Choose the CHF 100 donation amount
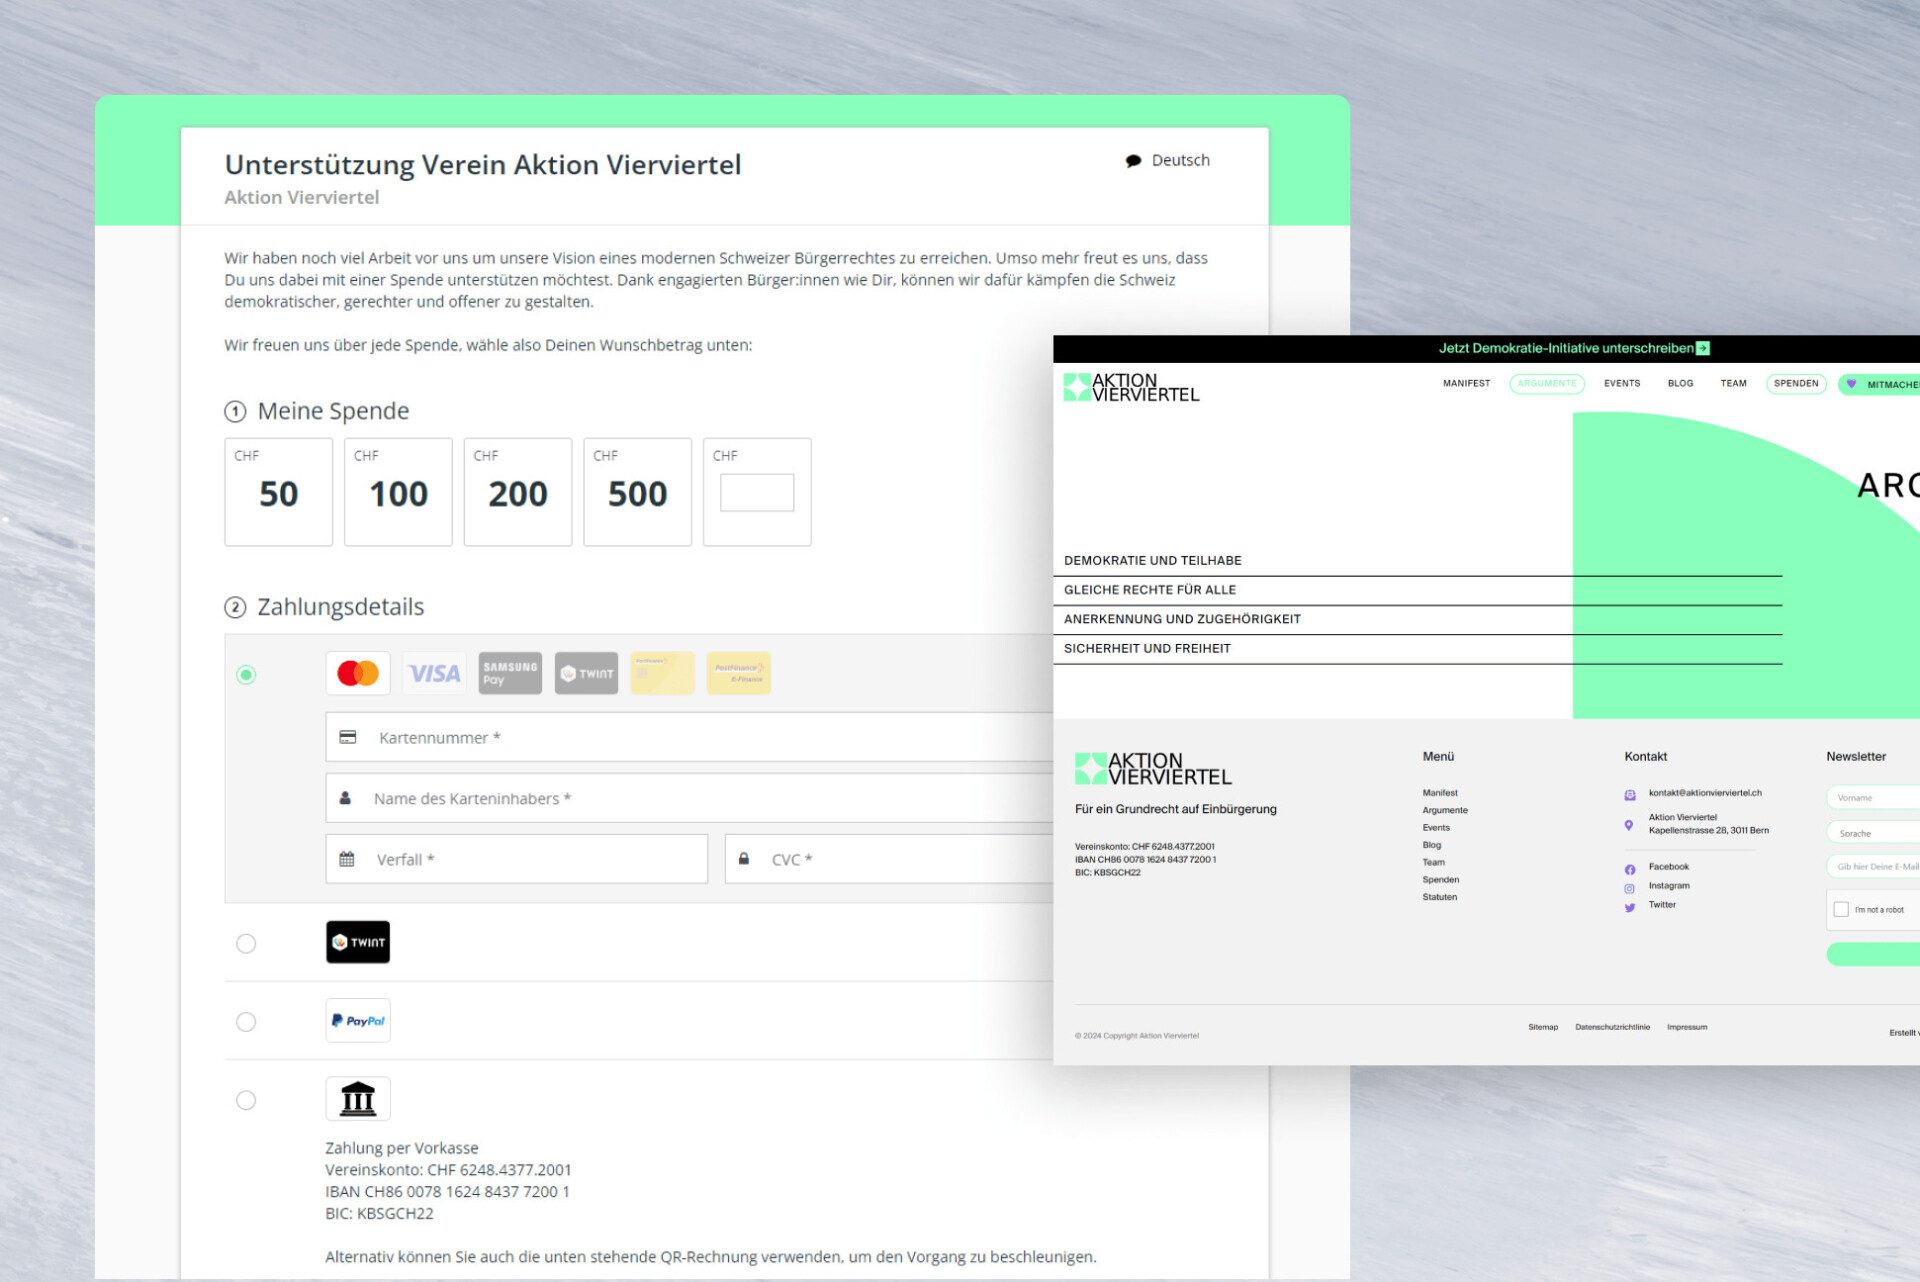Viewport: 1920px width, 1282px height. click(x=398, y=492)
